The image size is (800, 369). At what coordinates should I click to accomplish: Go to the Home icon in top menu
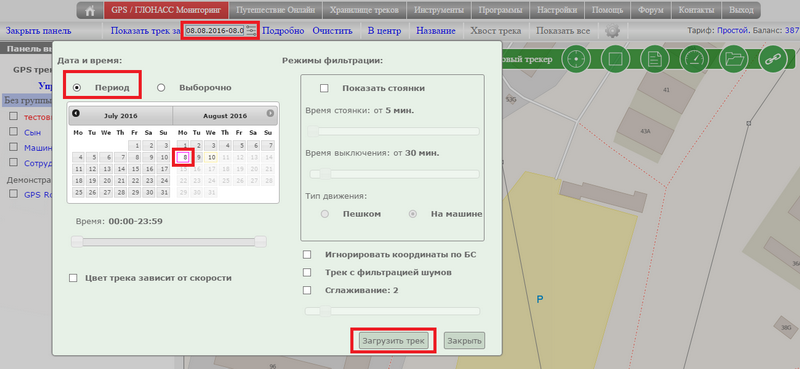(90, 10)
